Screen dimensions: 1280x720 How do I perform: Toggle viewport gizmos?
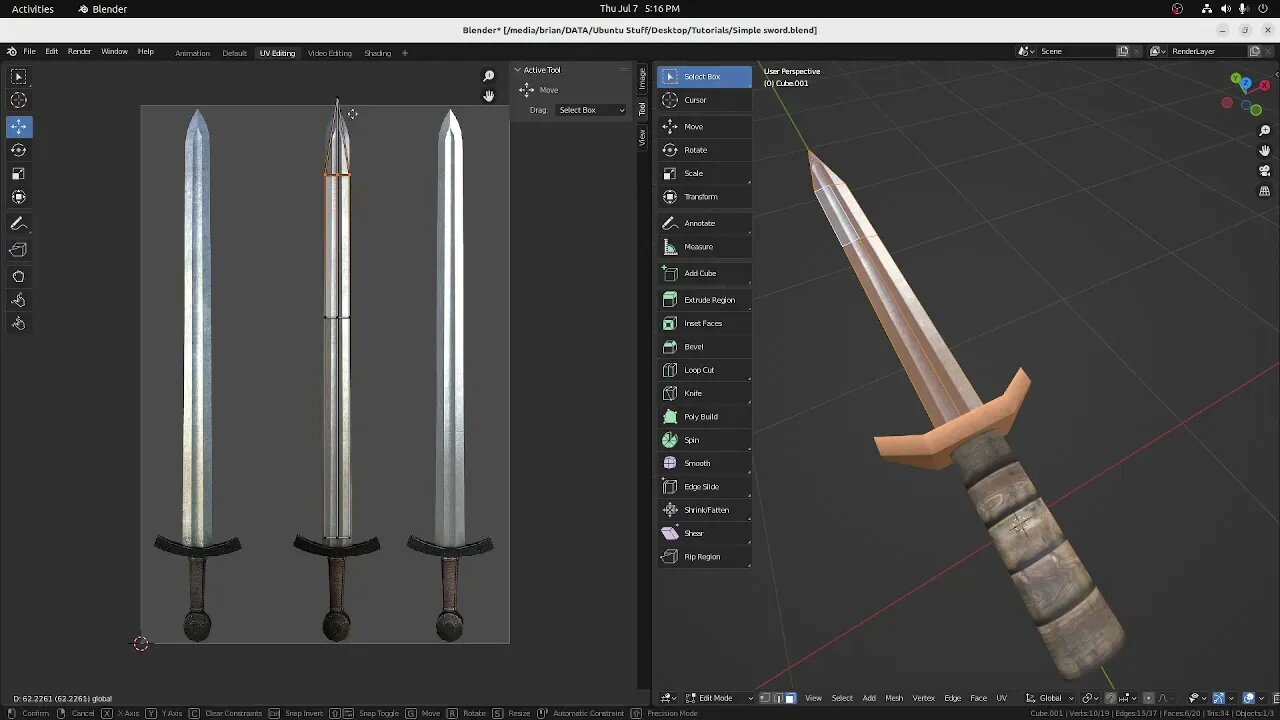click(1218, 698)
